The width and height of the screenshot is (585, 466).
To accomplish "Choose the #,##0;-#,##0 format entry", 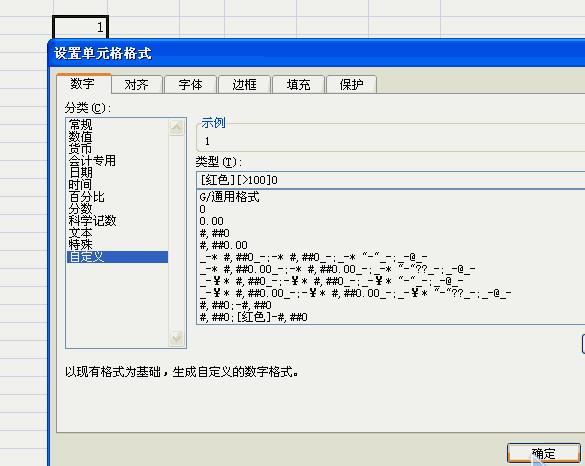I will tap(391, 305).
